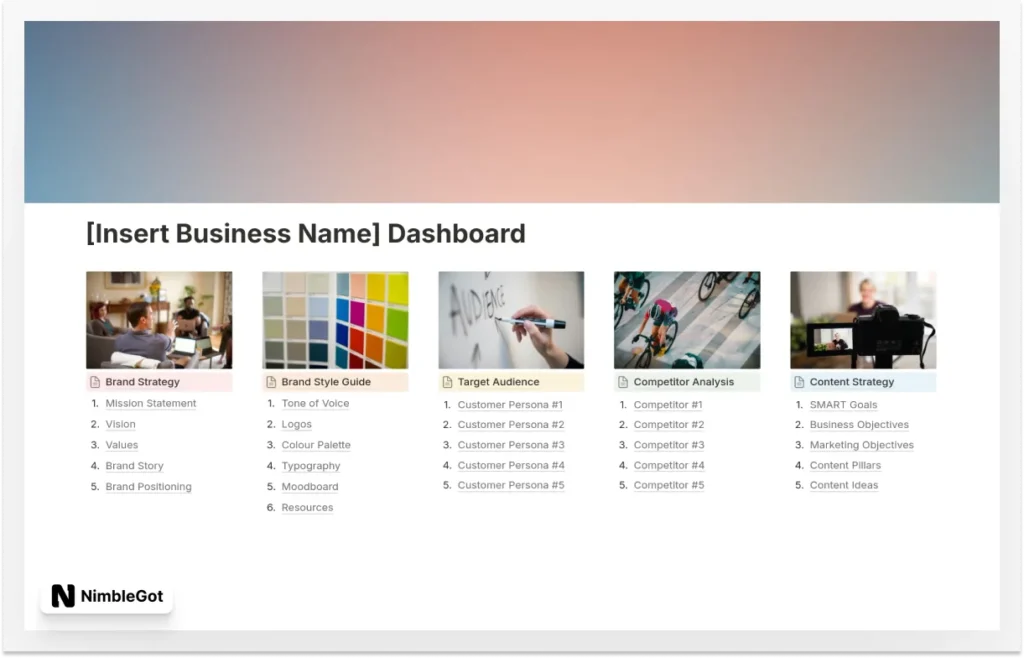Go to Colour Palette page
1024x658 pixels.
[x=316, y=445]
